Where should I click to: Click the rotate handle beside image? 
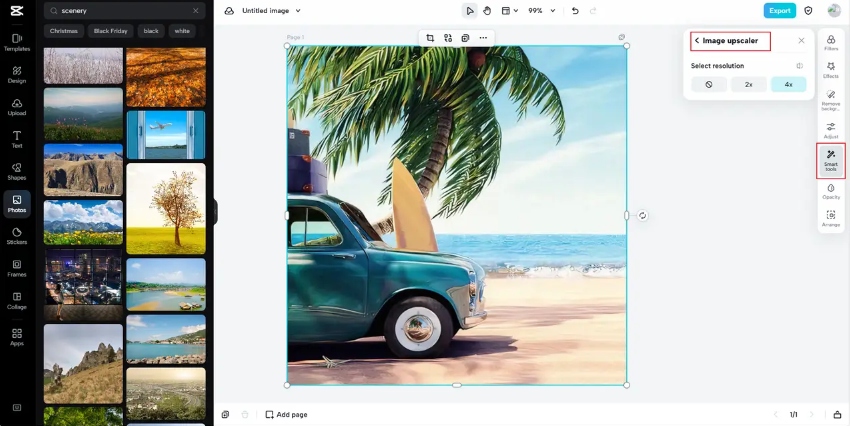click(642, 215)
